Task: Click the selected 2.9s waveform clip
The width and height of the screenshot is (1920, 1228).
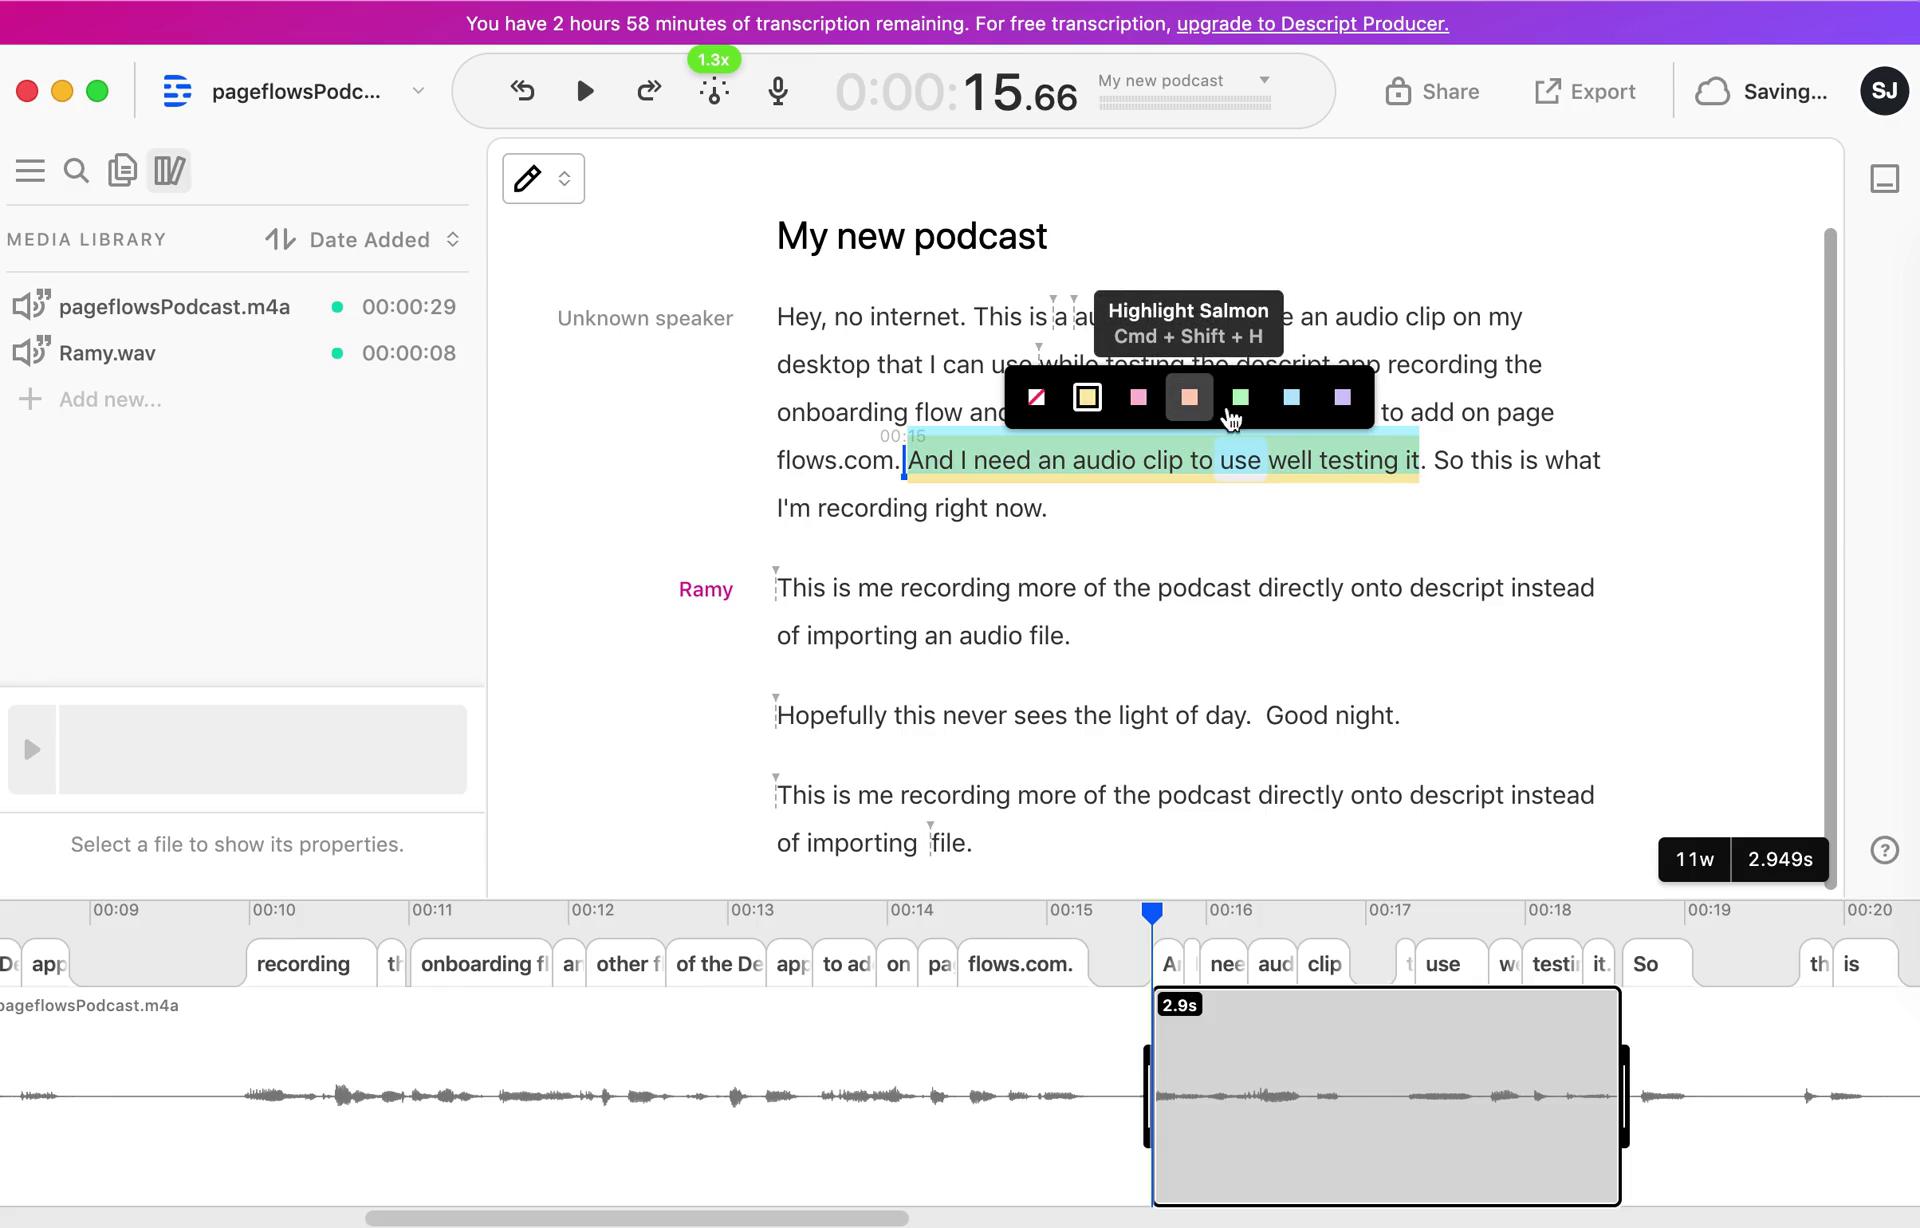Action: tap(1386, 1097)
